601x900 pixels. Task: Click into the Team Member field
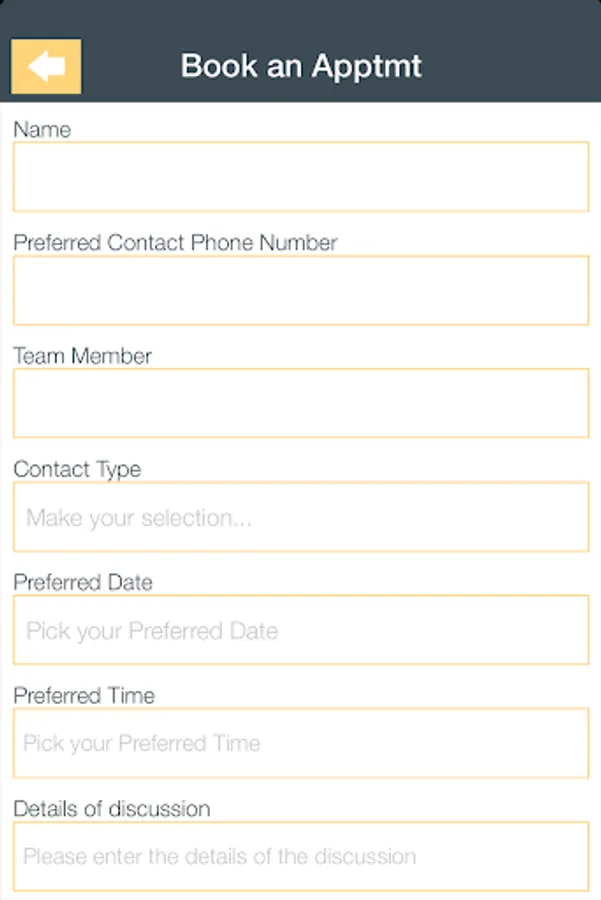(301, 404)
